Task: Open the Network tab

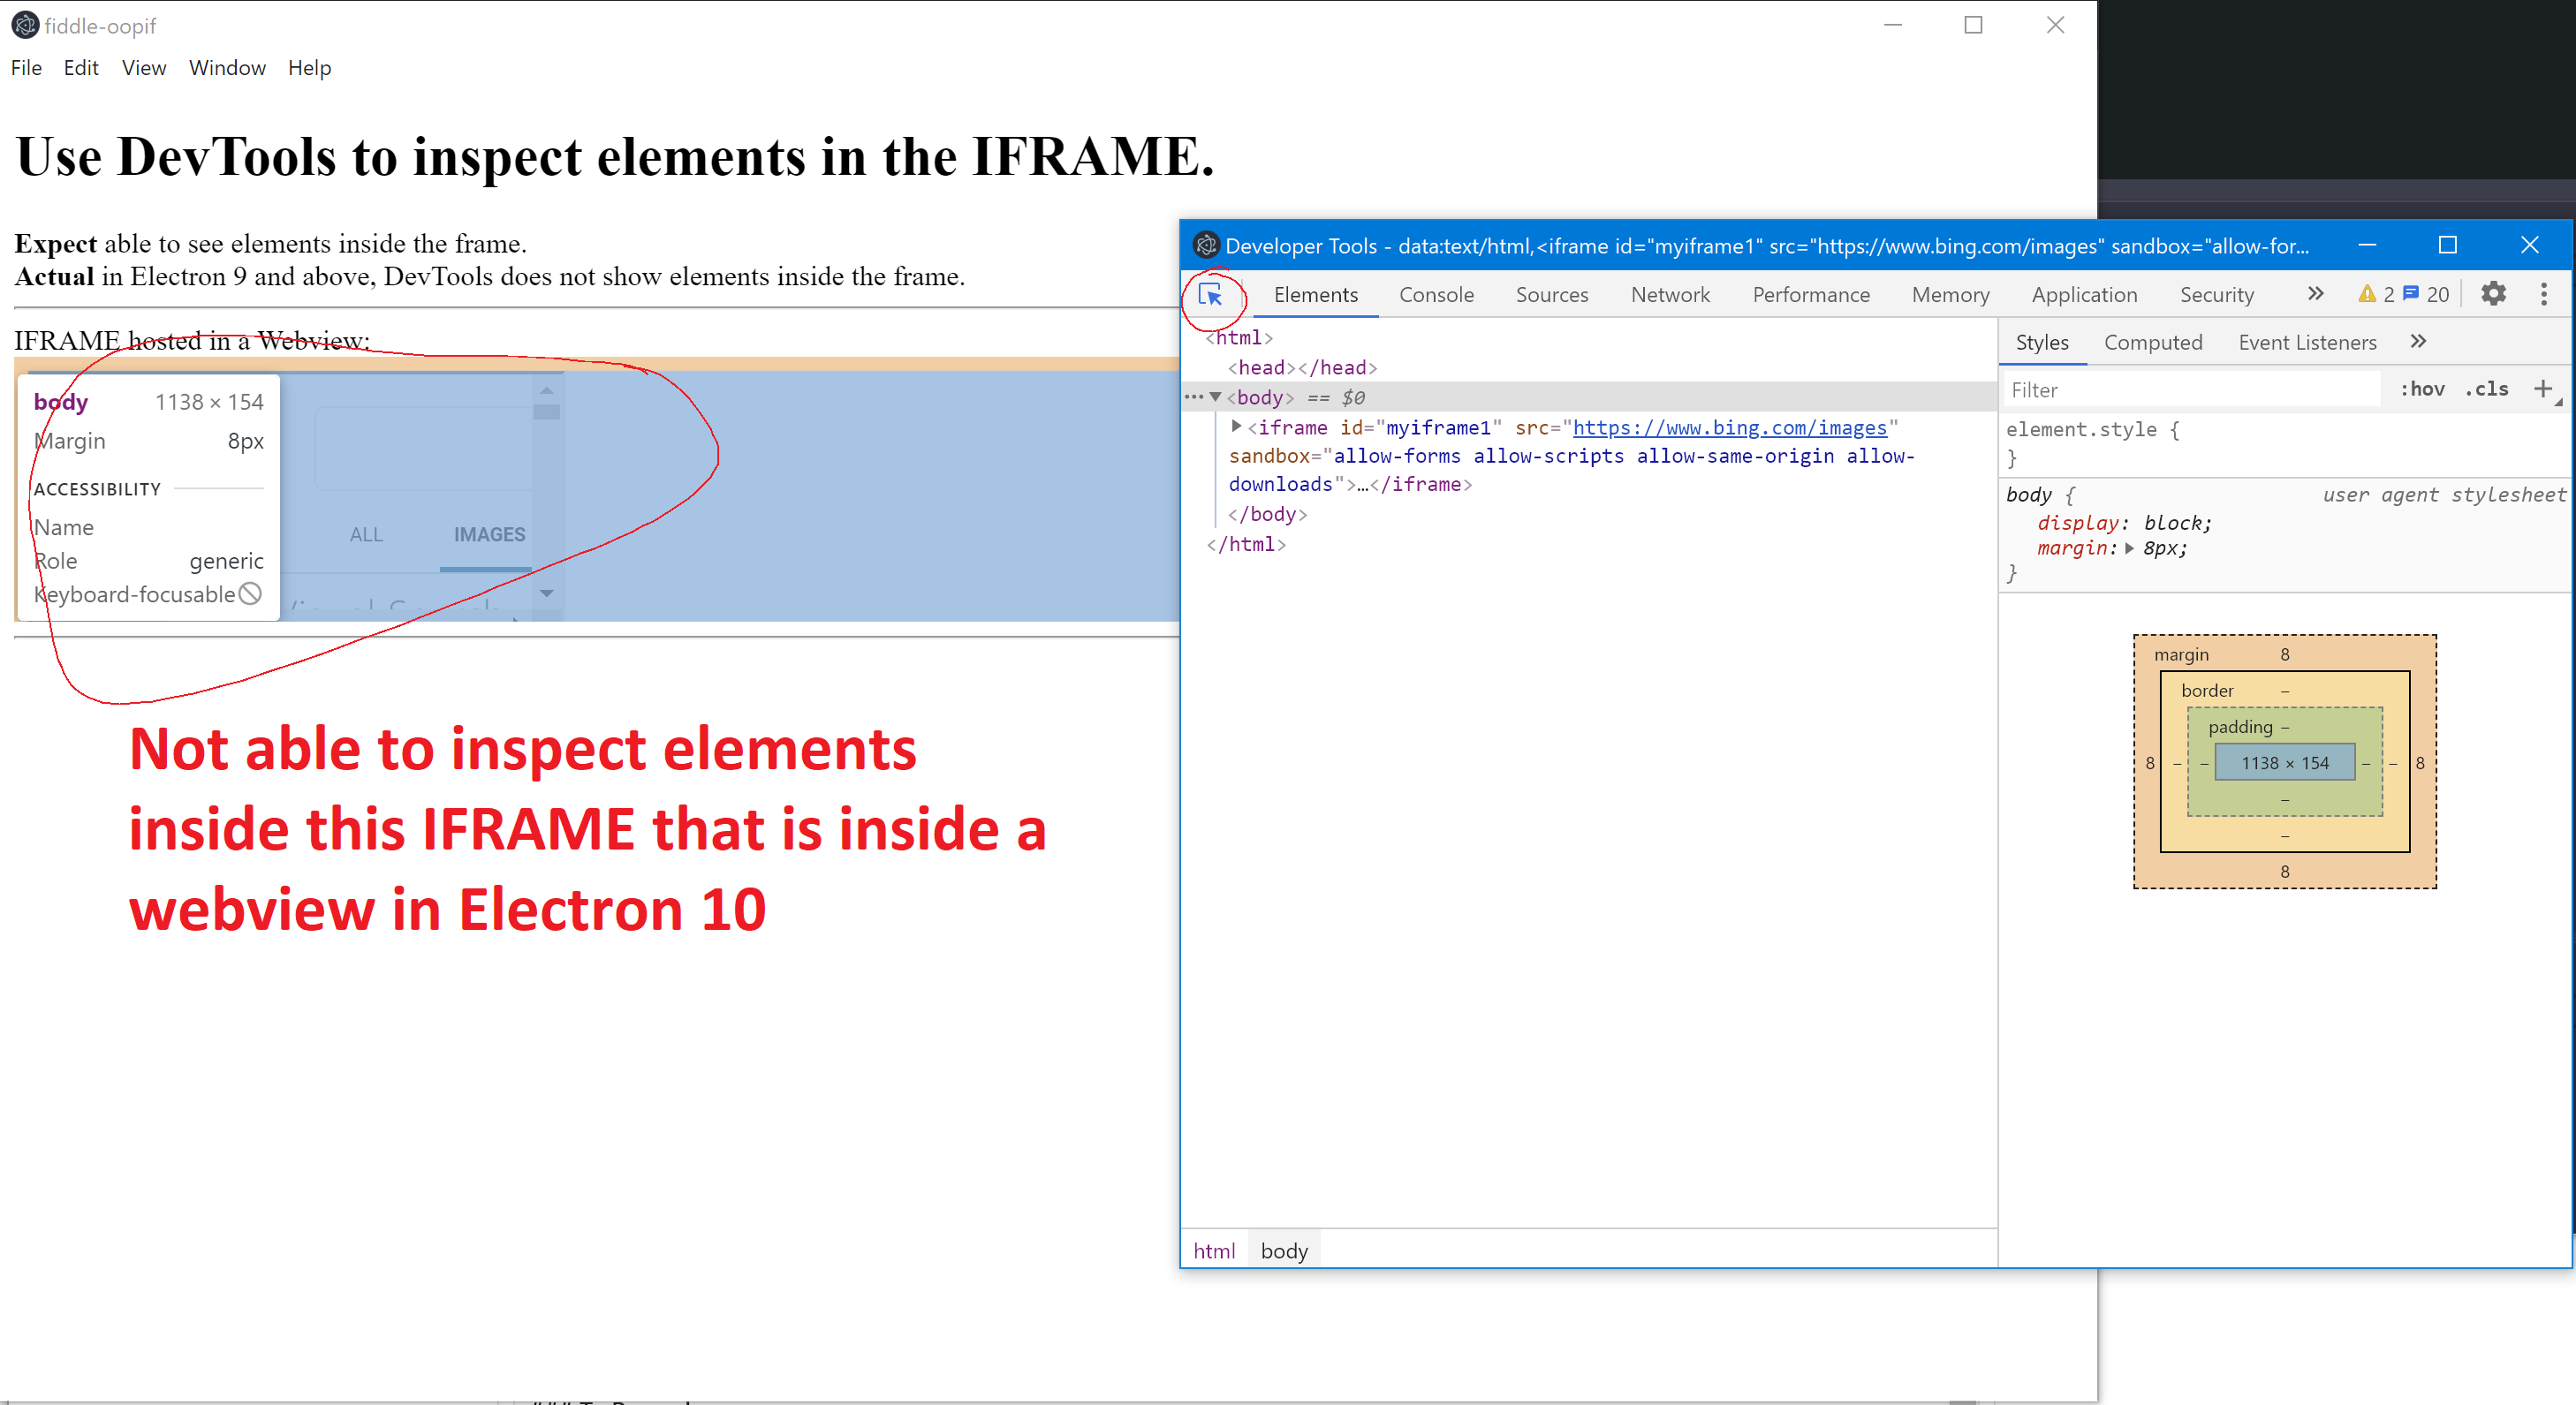Action: [x=1670, y=295]
